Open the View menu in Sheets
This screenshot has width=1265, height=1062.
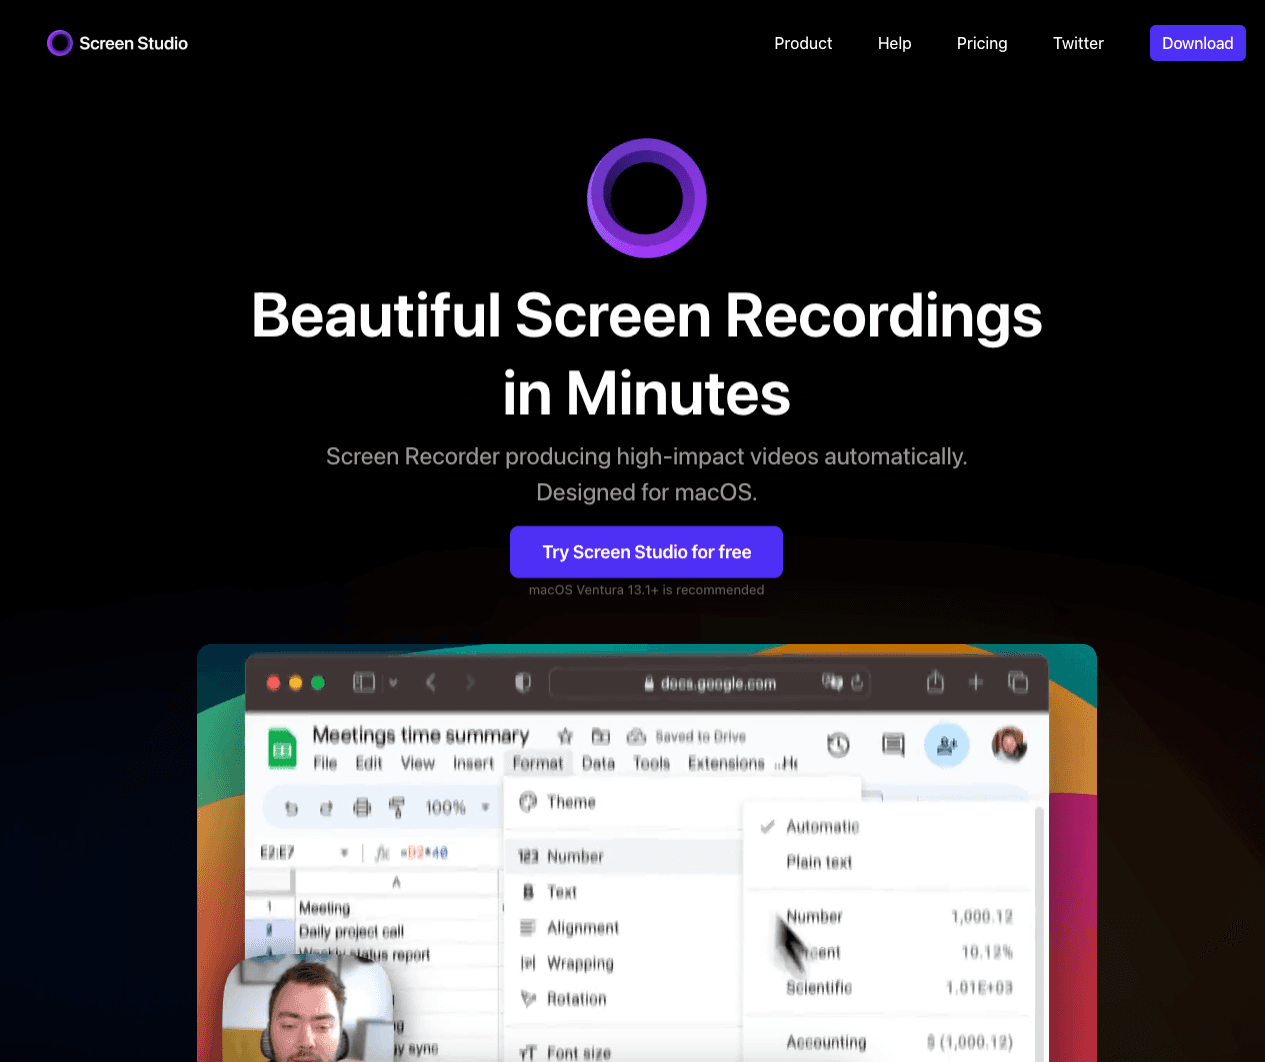(418, 763)
